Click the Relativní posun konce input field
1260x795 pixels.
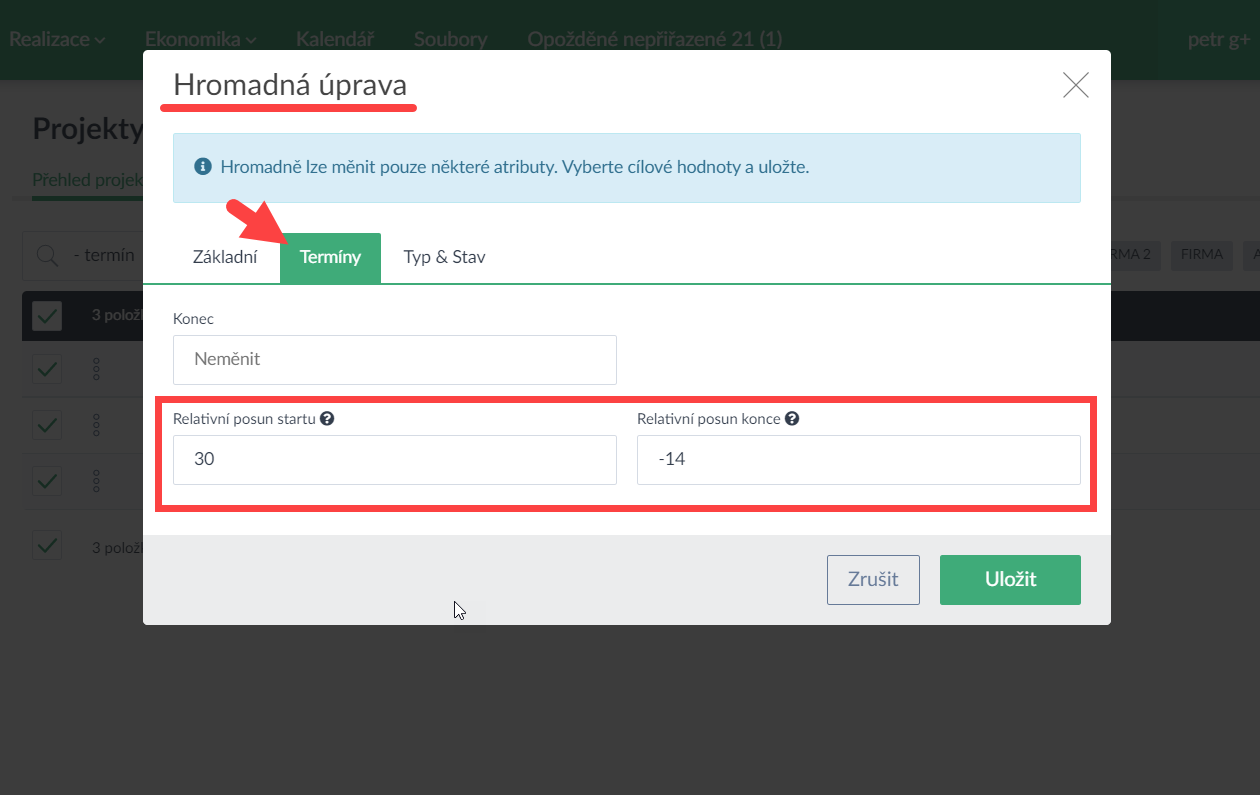[x=858, y=460]
